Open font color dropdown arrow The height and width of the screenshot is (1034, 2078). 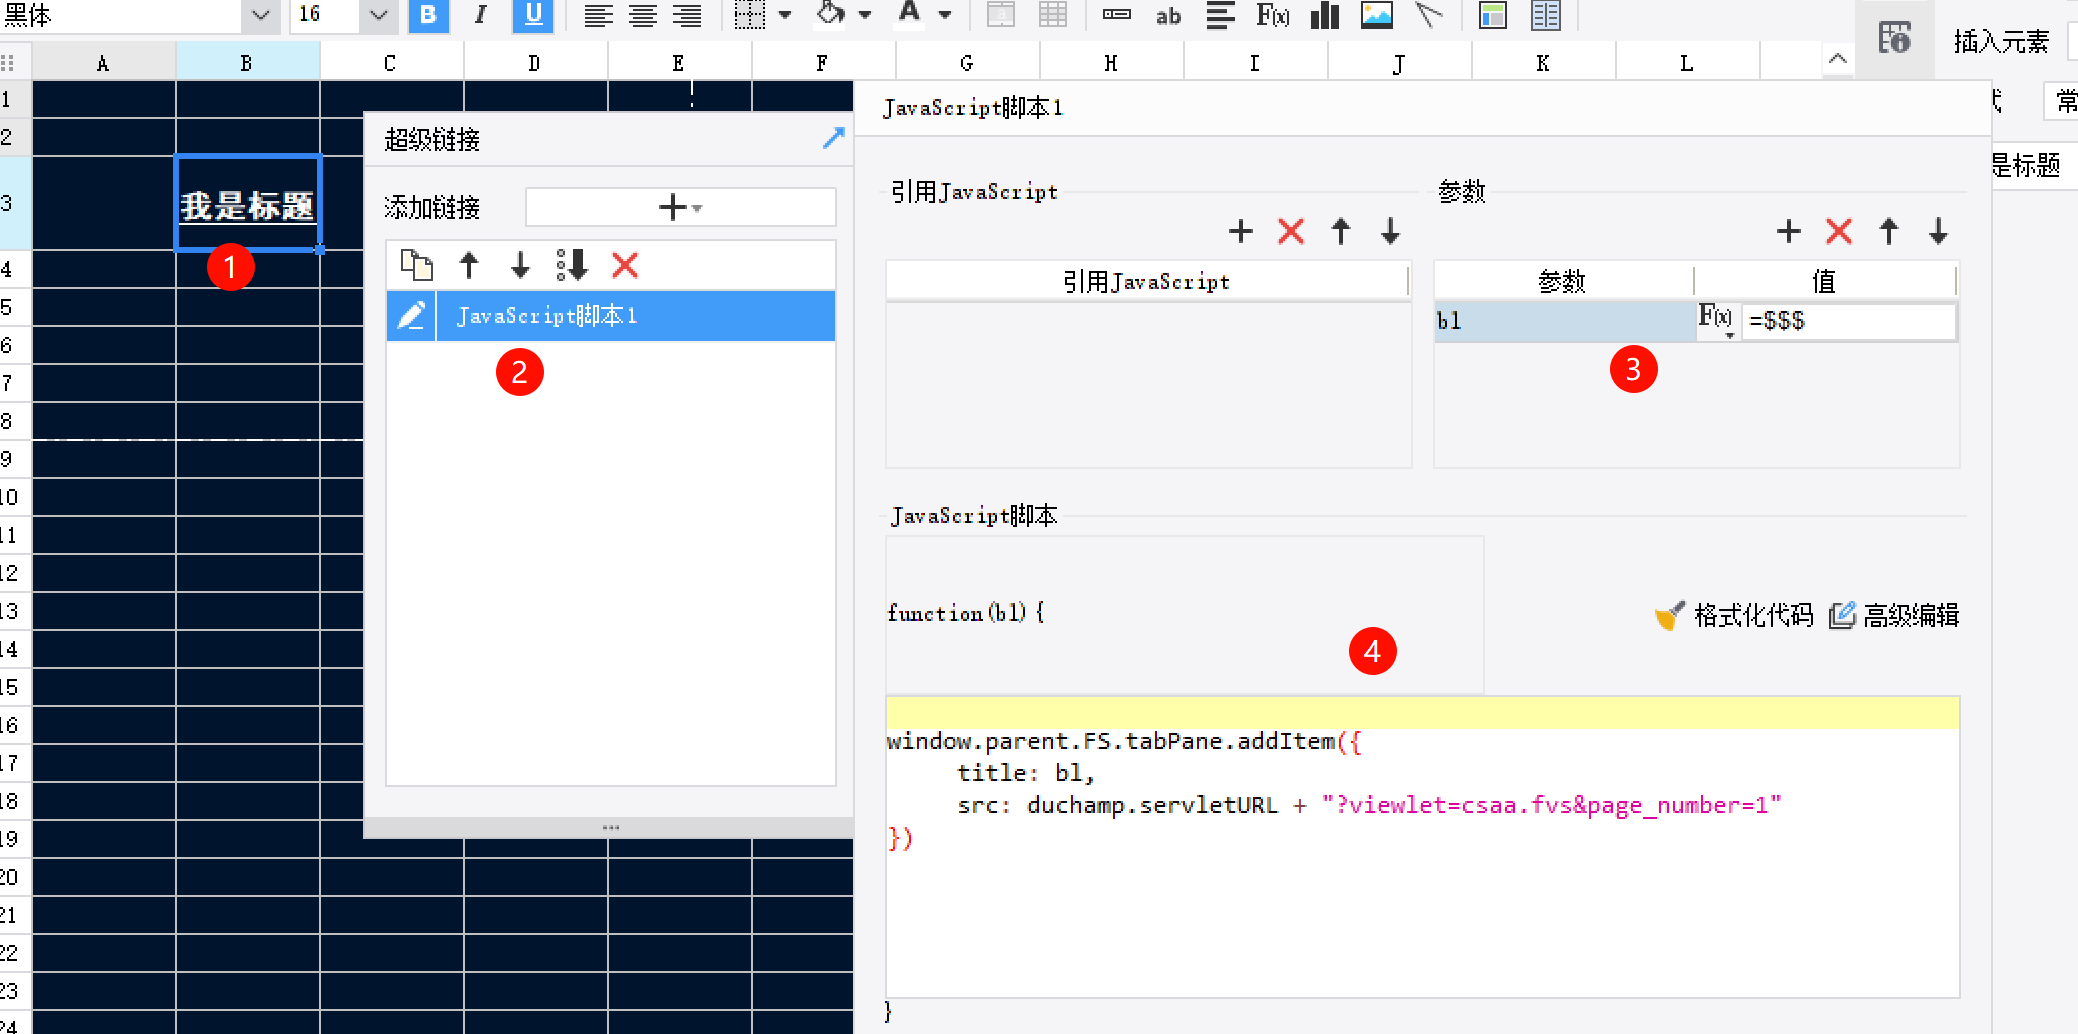click(944, 15)
